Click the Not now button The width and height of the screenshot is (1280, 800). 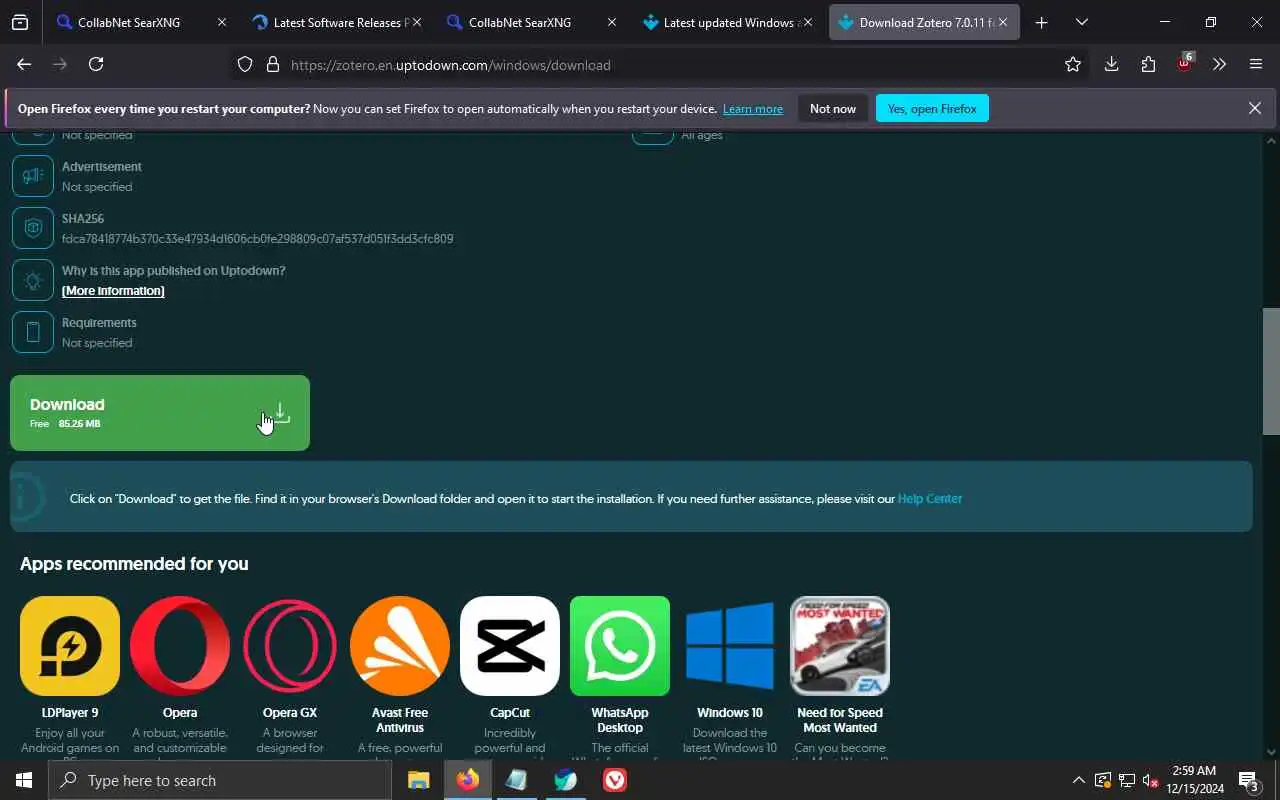tap(833, 109)
